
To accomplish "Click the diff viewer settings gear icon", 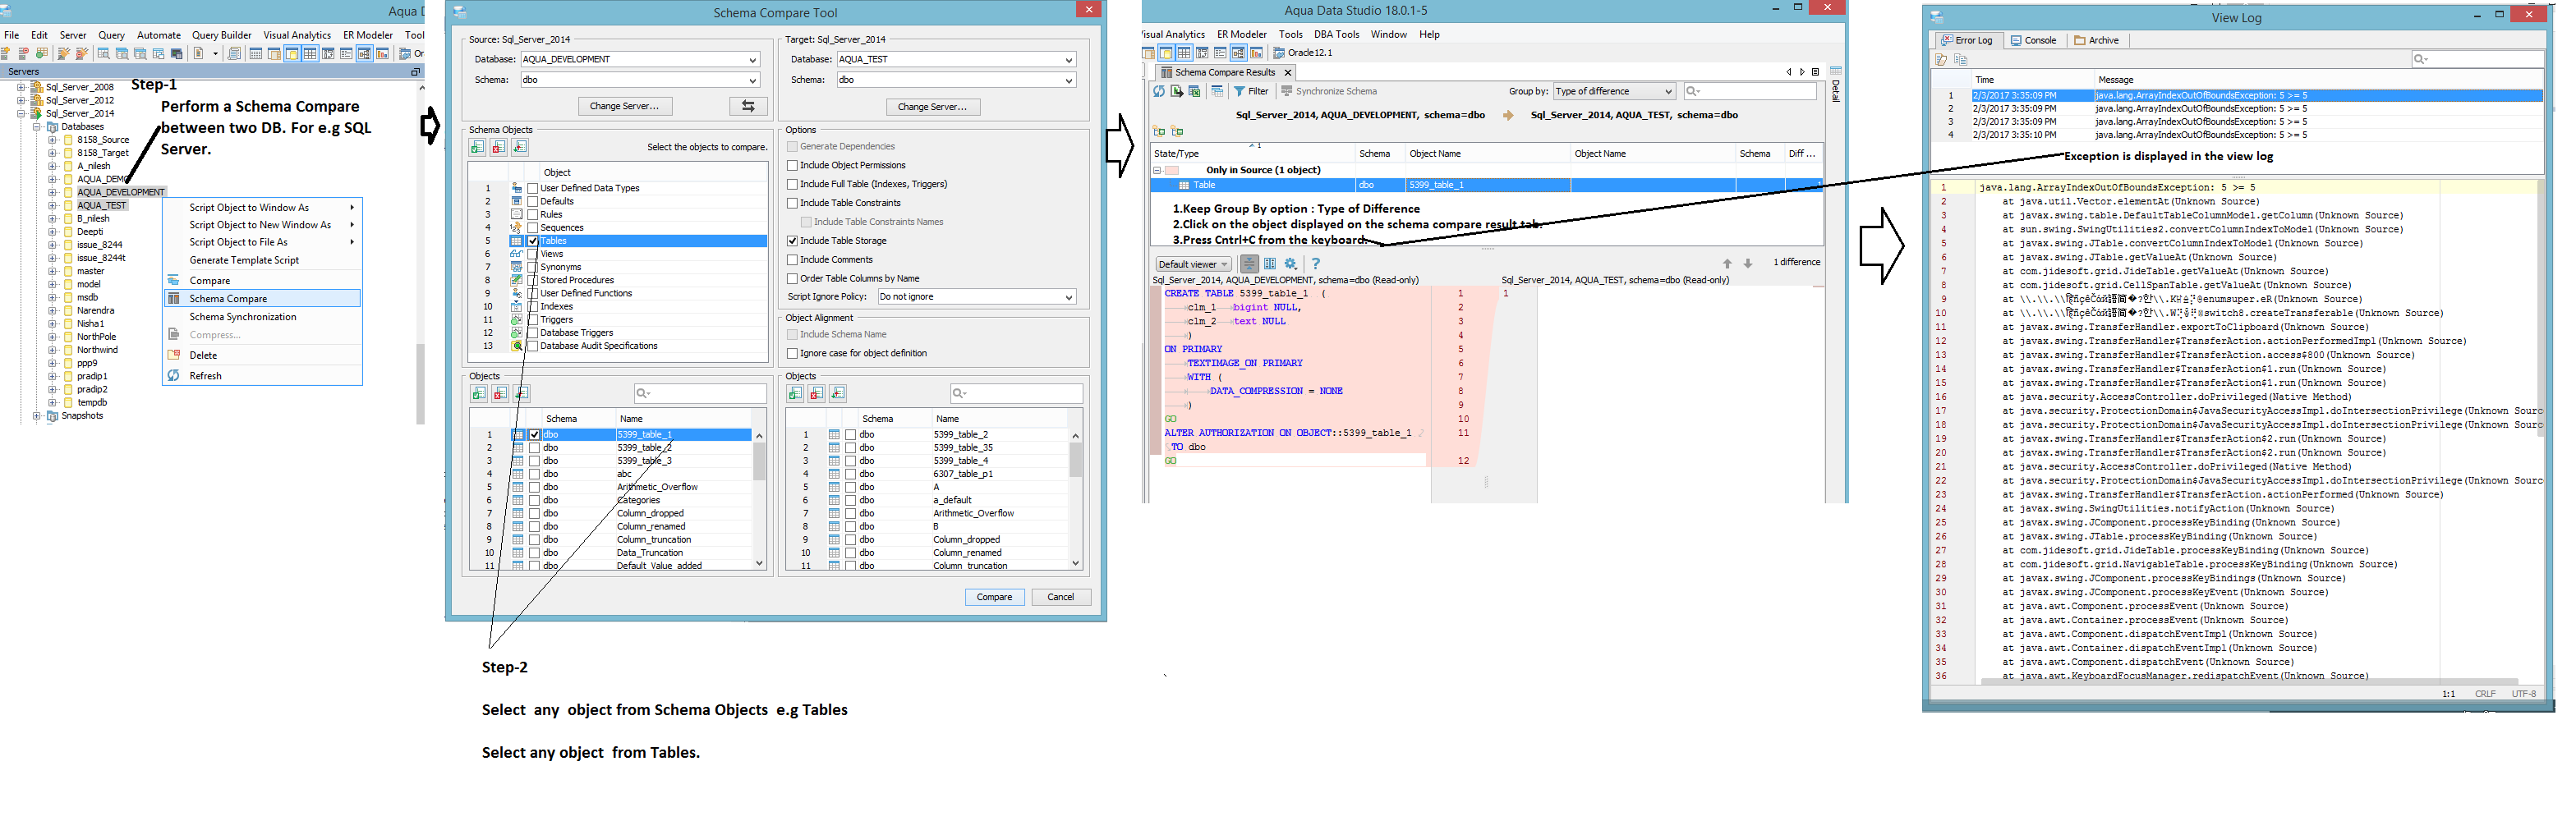I will 1291,264.
